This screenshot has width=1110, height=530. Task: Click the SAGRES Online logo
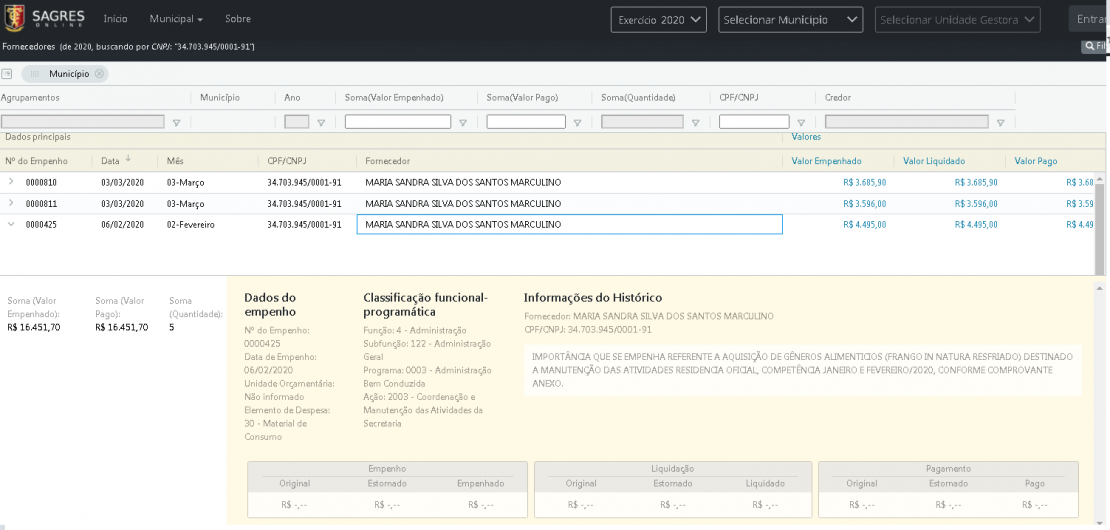coord(45,19)
